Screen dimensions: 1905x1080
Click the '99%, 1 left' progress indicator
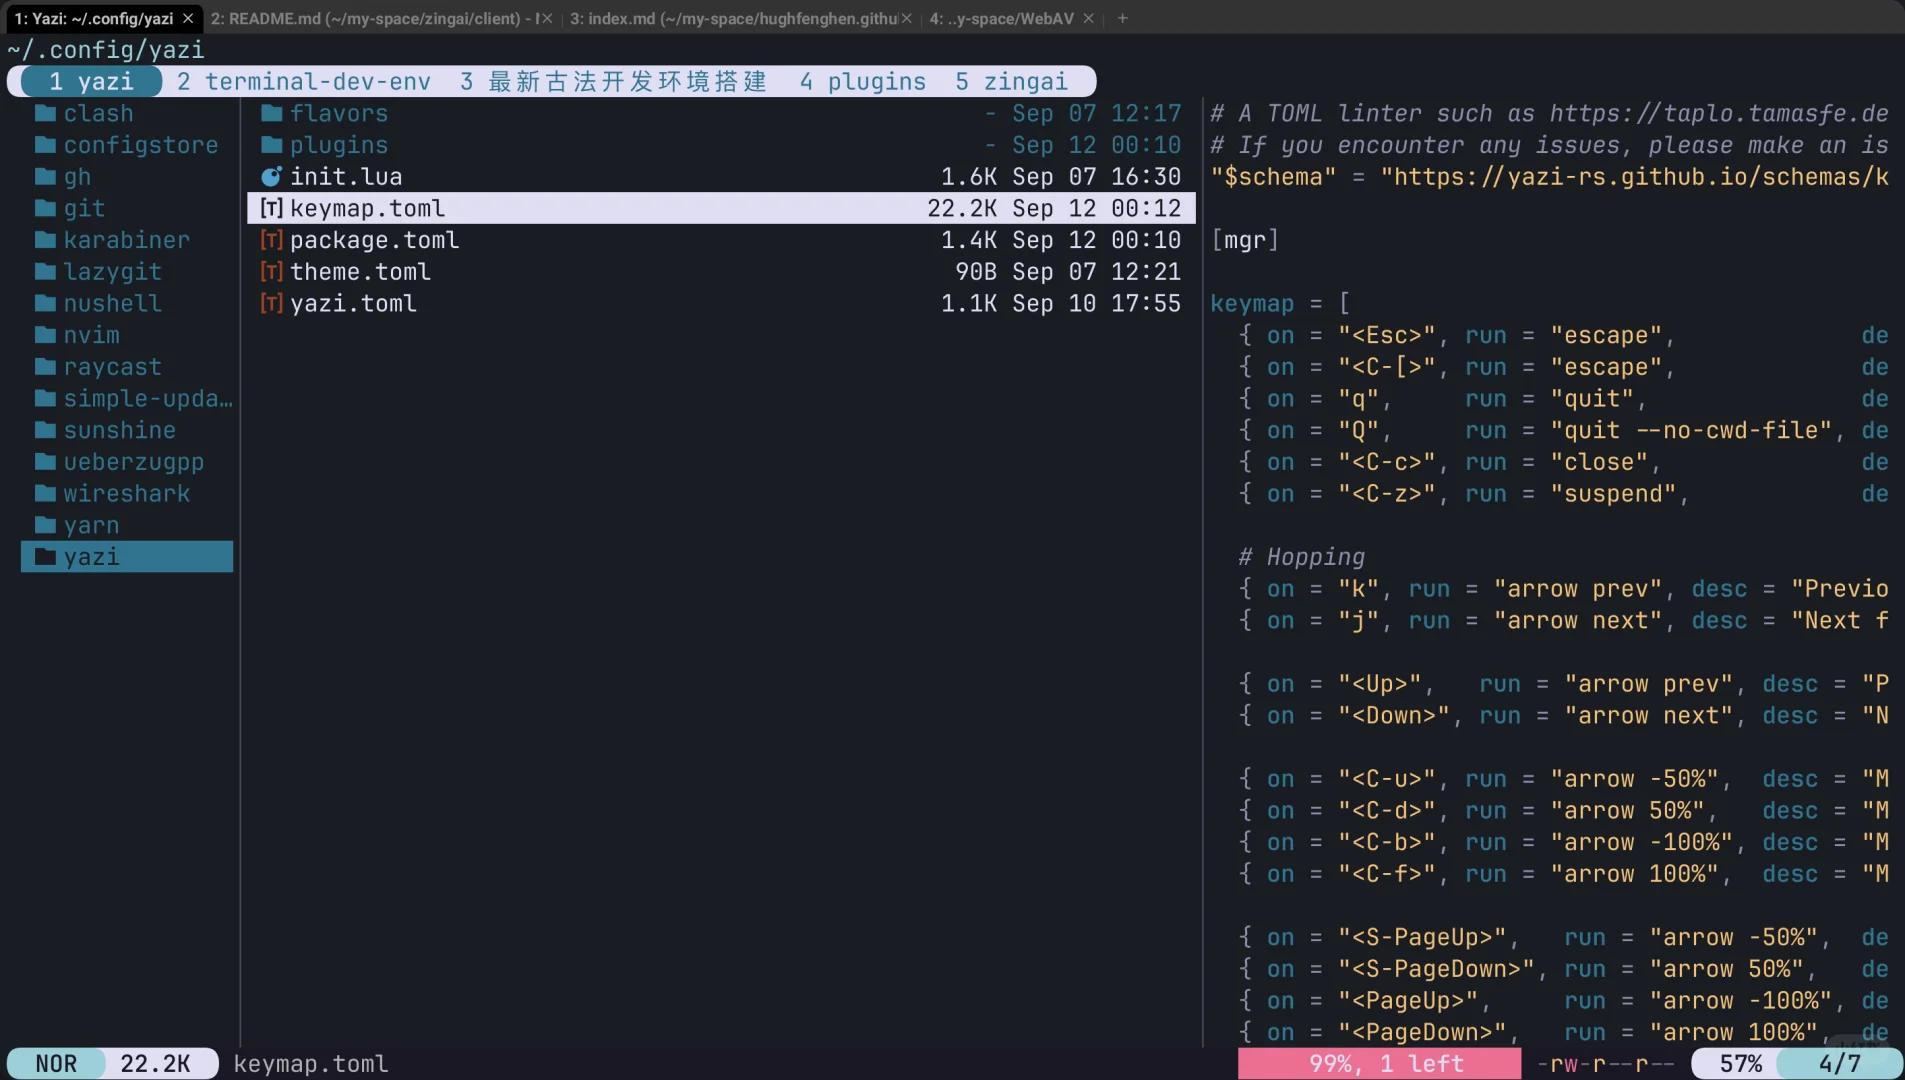pyautogui.click(x=1380, y=1063)
